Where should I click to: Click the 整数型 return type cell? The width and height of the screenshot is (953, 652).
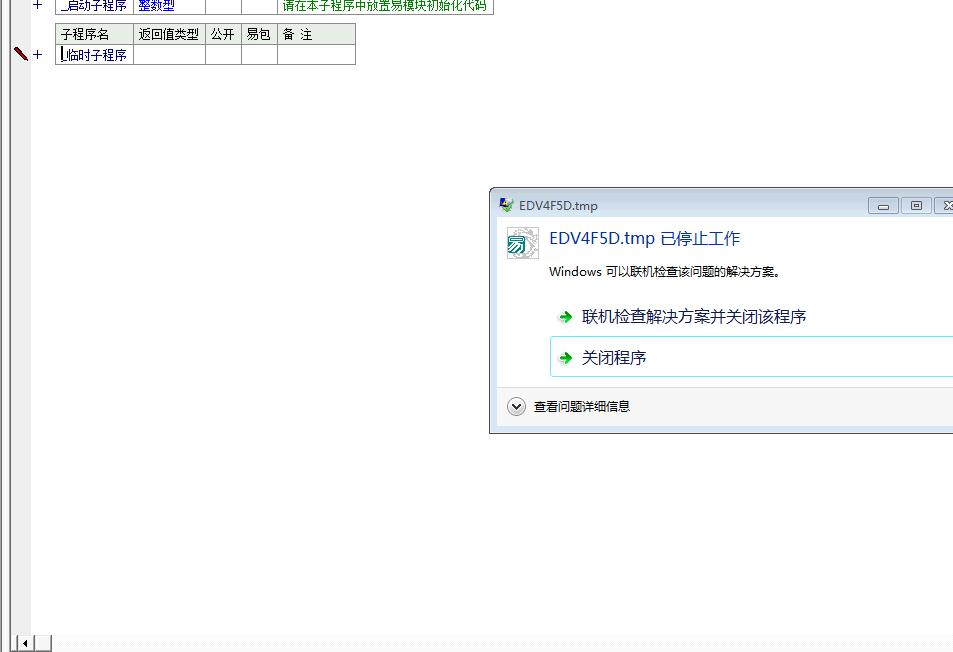point(157,6)
